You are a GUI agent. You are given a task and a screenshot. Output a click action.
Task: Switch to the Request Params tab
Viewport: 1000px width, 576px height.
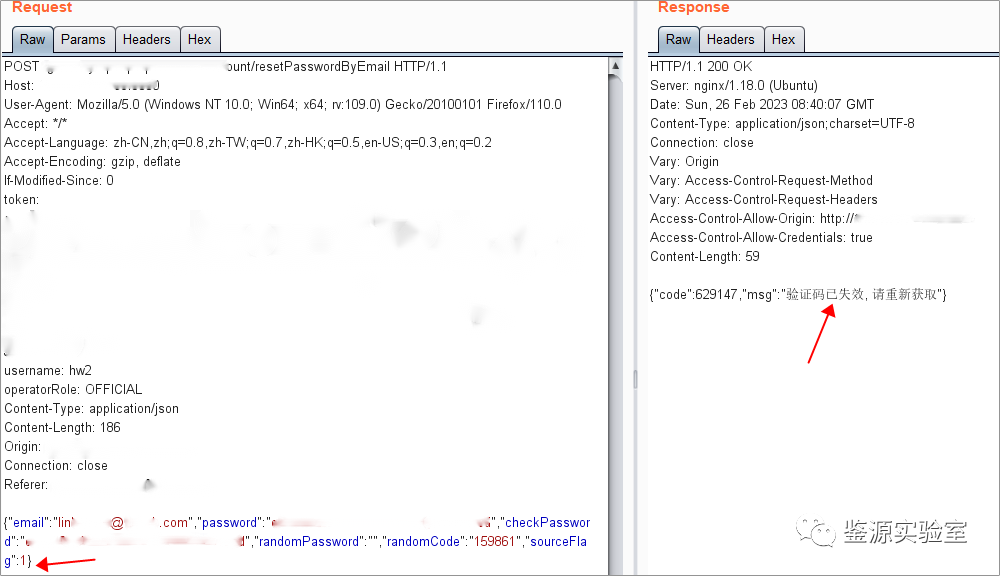(83, 40)
